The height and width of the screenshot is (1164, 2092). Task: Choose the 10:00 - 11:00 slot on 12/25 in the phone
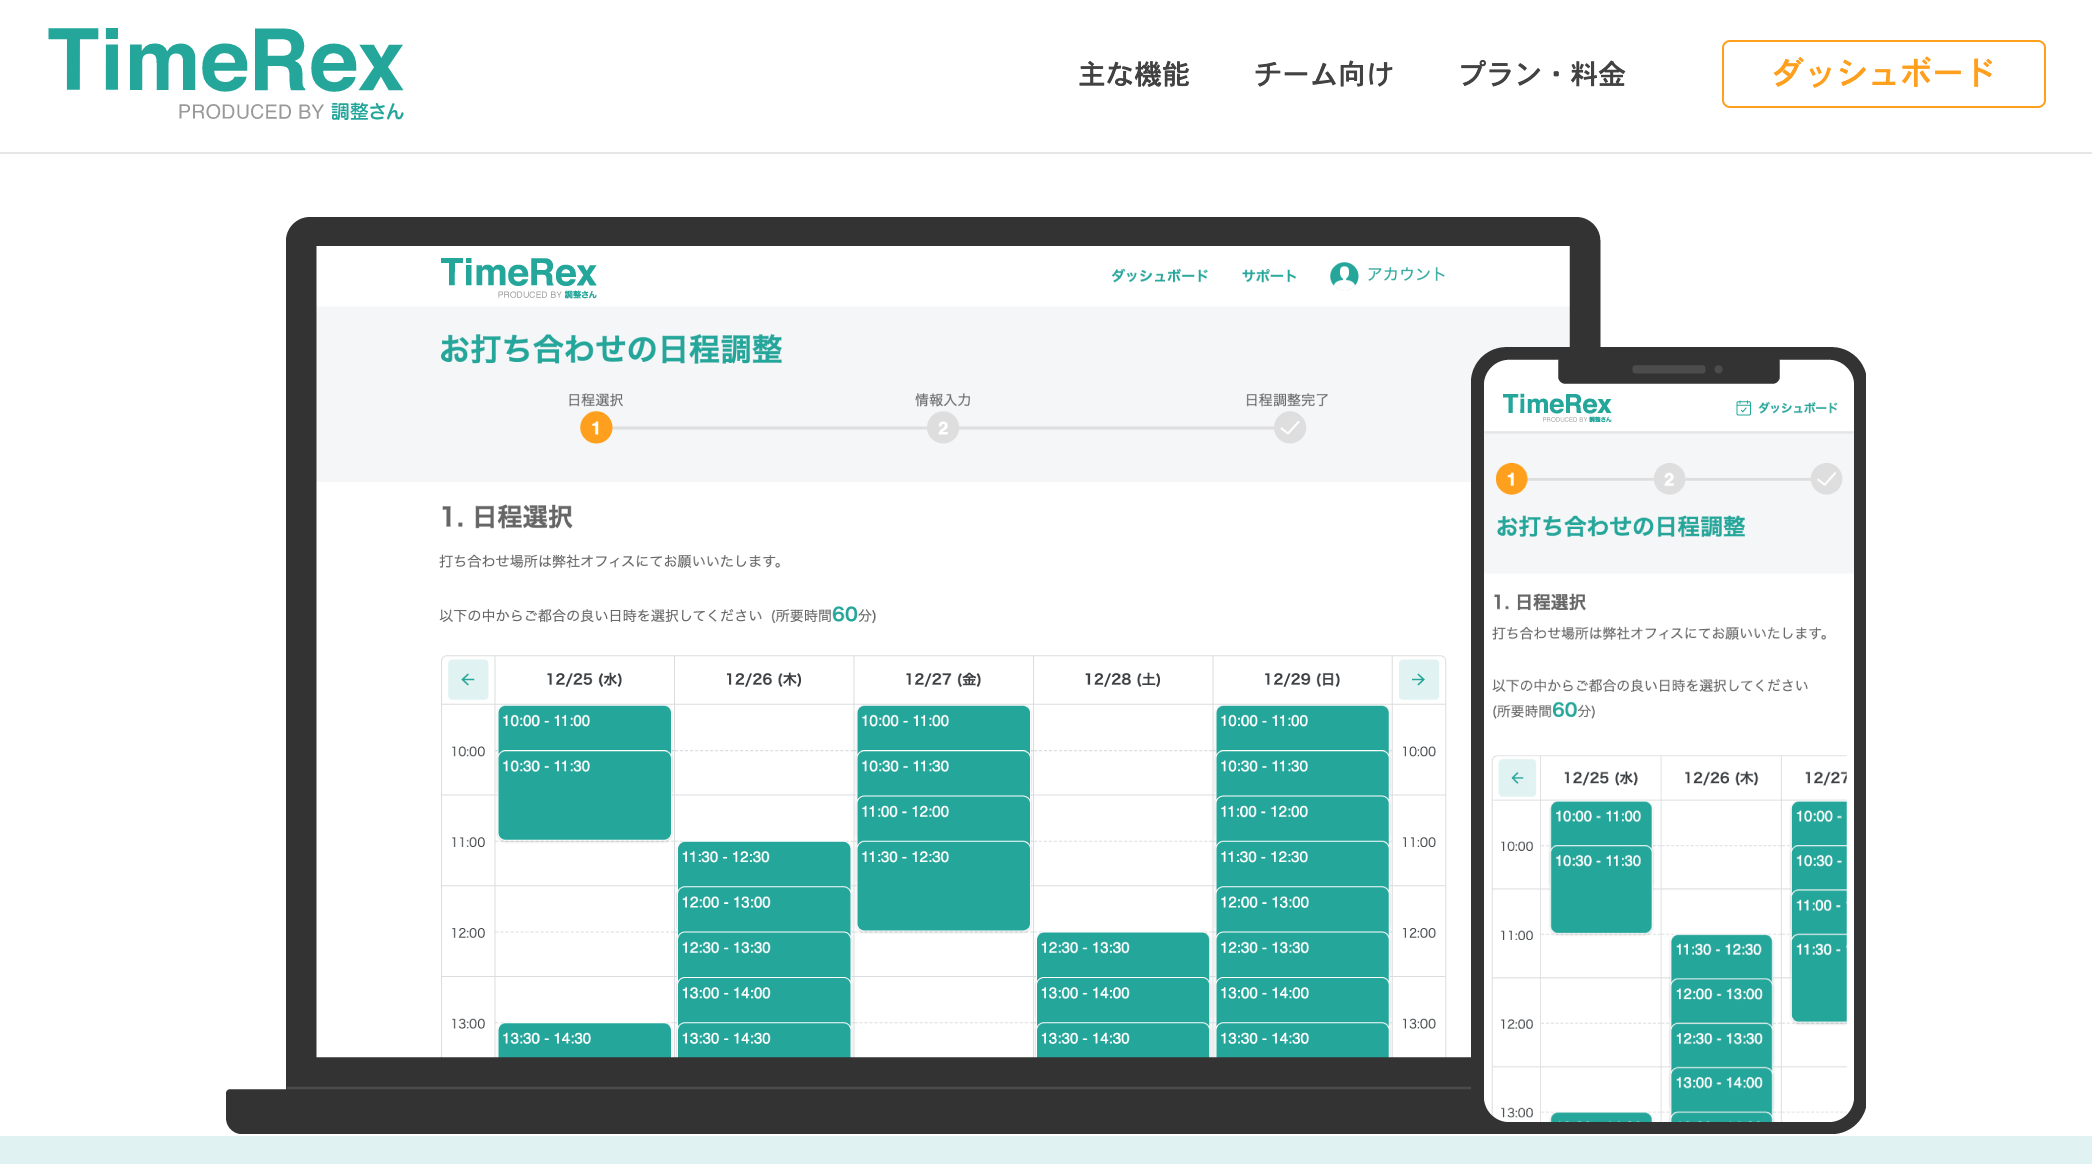(1600, 823)
